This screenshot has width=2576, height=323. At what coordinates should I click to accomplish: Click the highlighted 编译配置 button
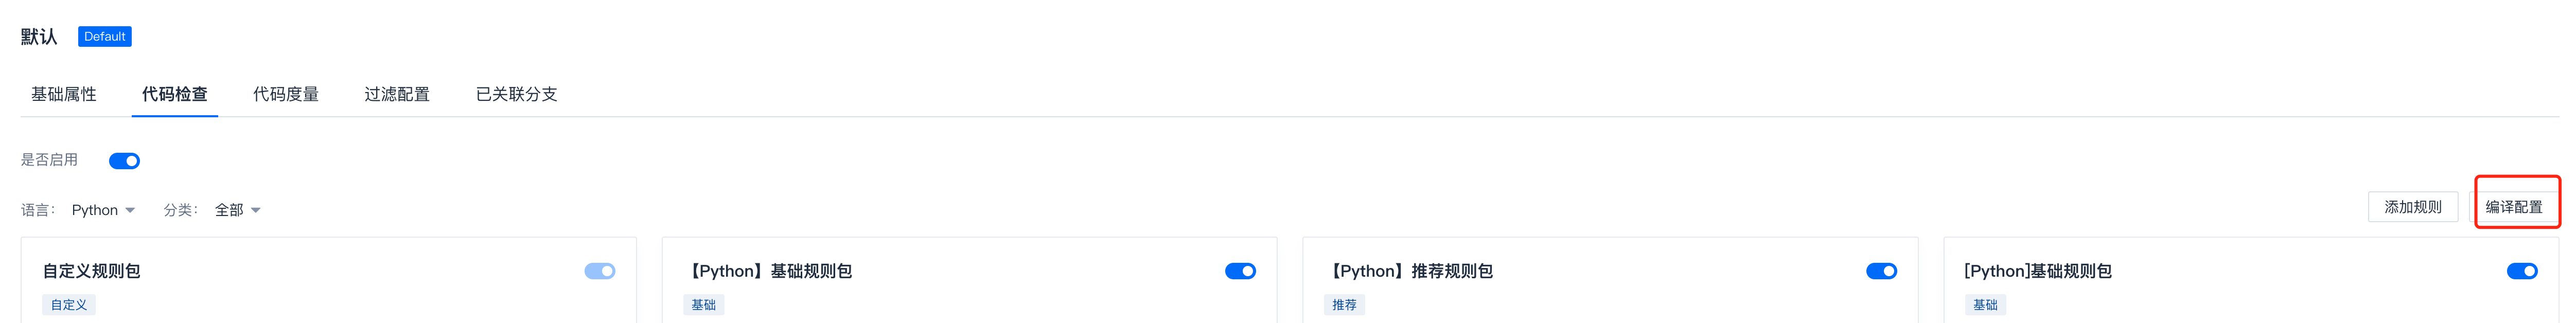[x=2515, y=207]
